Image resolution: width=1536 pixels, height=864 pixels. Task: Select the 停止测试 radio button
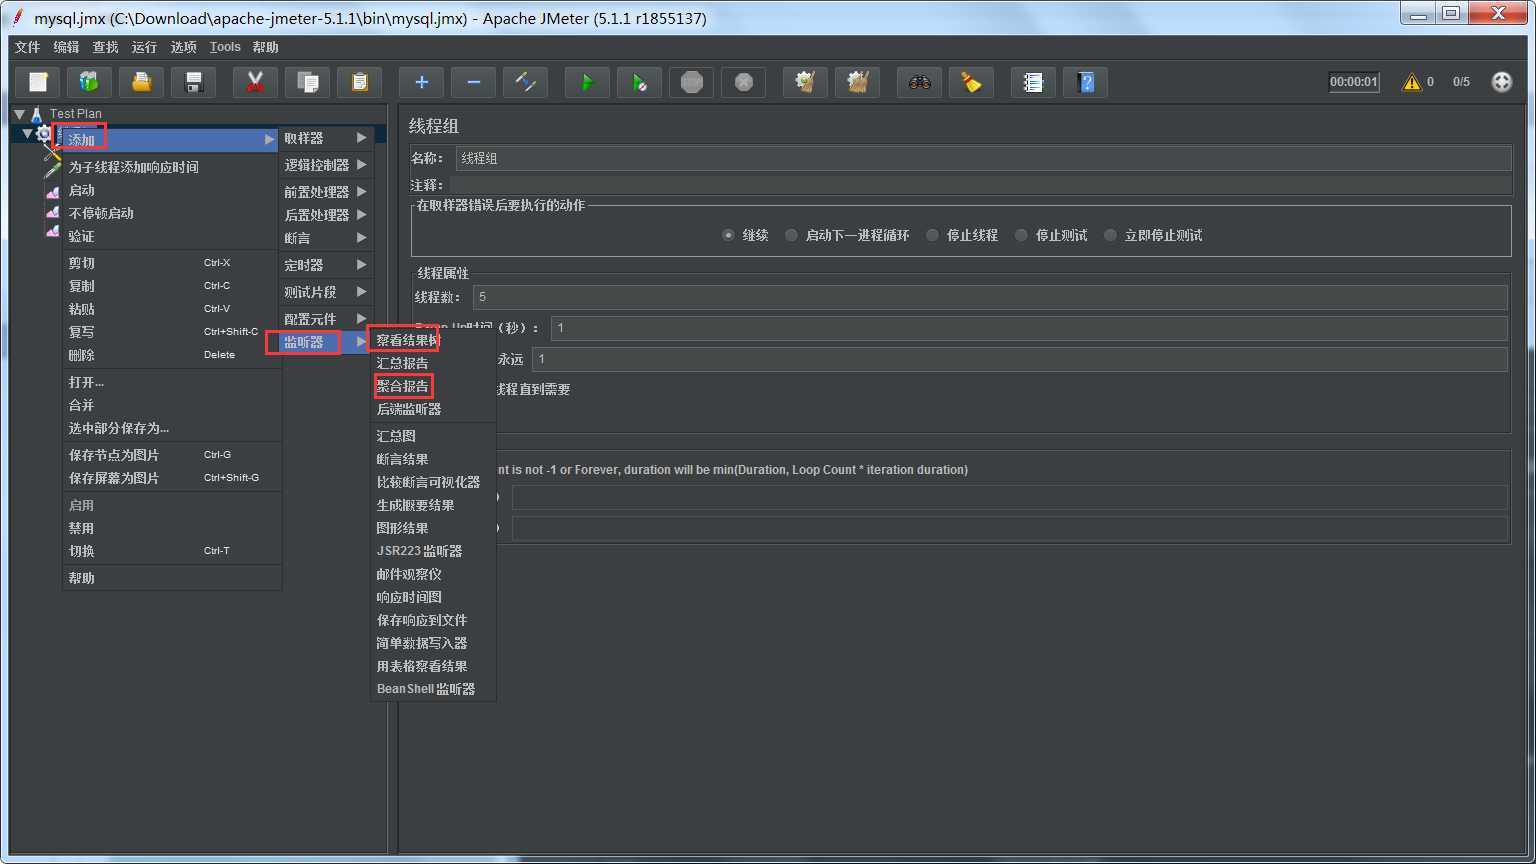pyautogui.click(x=1021, y=235)
